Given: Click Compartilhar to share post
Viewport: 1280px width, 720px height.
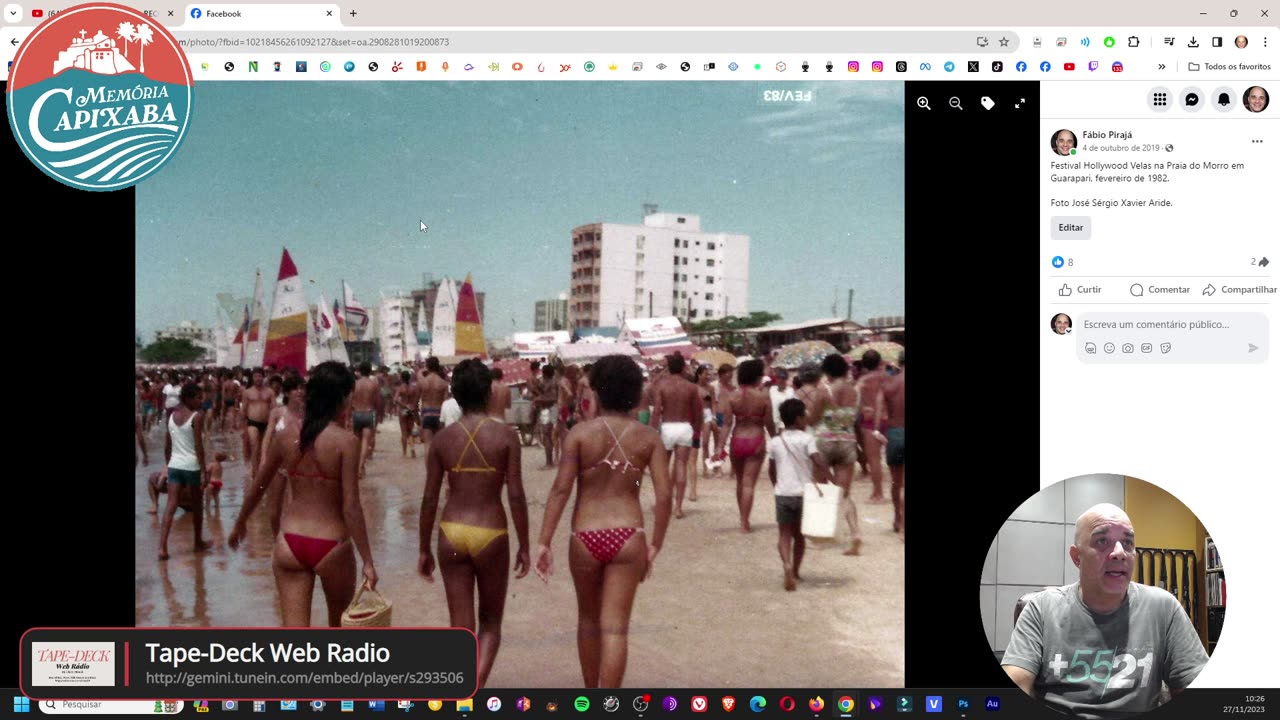Looking at the screenshot, I should (1239, 290).
